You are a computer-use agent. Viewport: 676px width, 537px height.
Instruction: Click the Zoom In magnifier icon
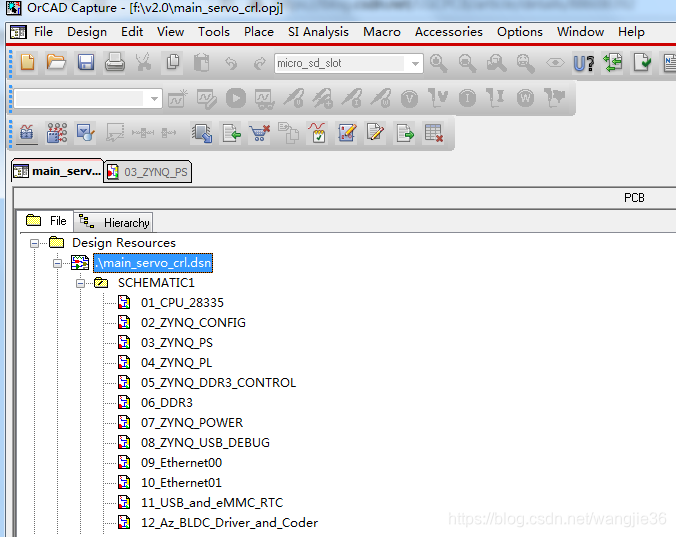point(438,63)
